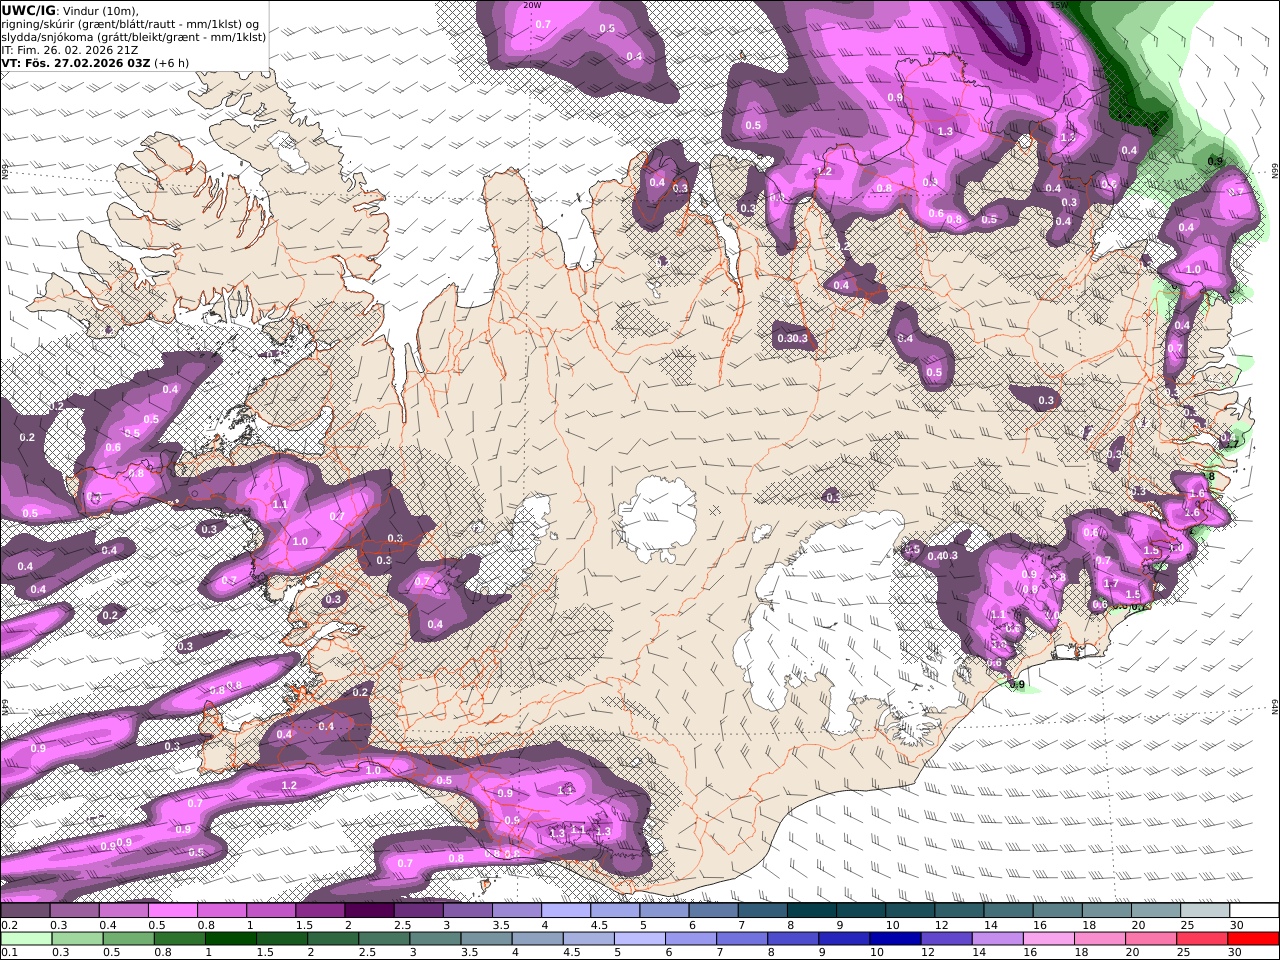Pick the pale grey legend swatch labeled 25
The width and height of the screenshot is (1280, 960).
pos(1205,911)
